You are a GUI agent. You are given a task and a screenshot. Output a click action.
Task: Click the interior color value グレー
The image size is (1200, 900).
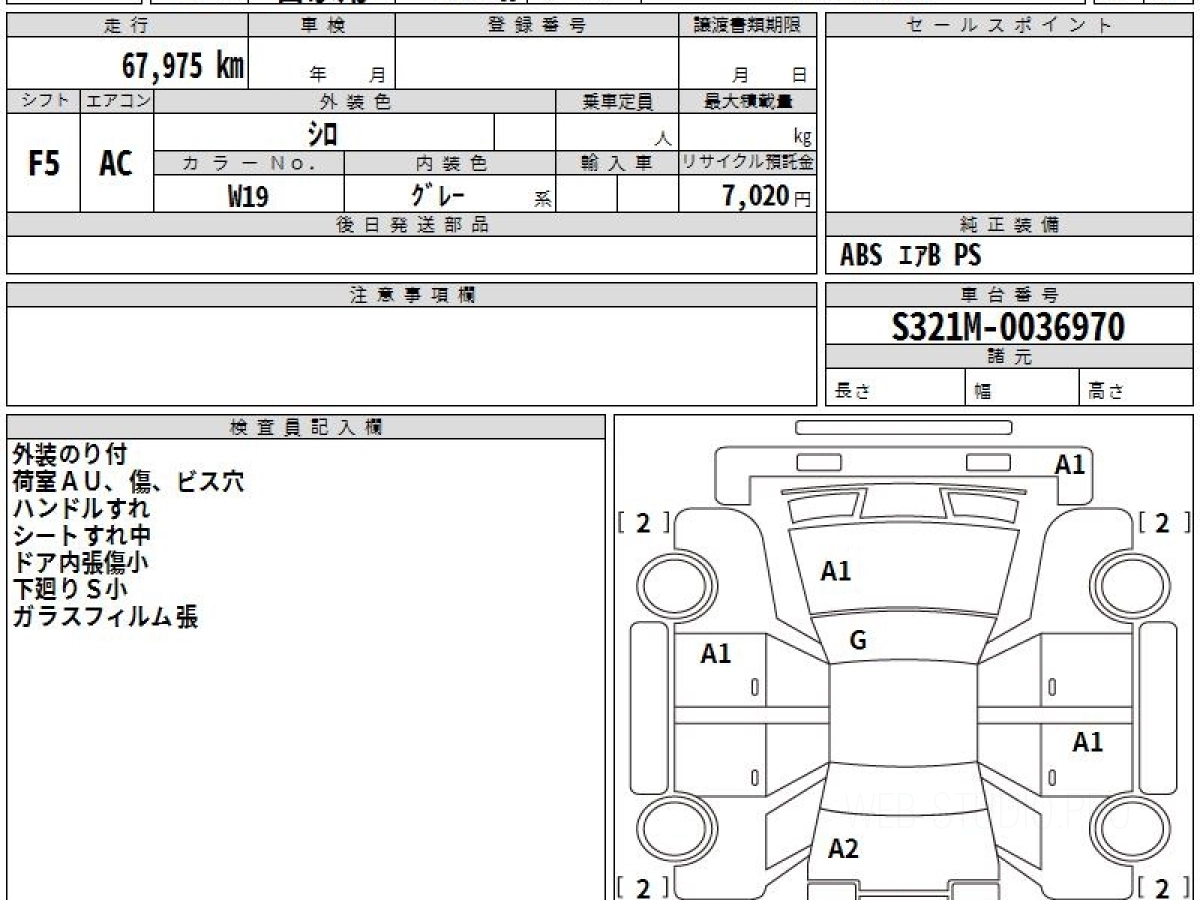pos(440,195)
